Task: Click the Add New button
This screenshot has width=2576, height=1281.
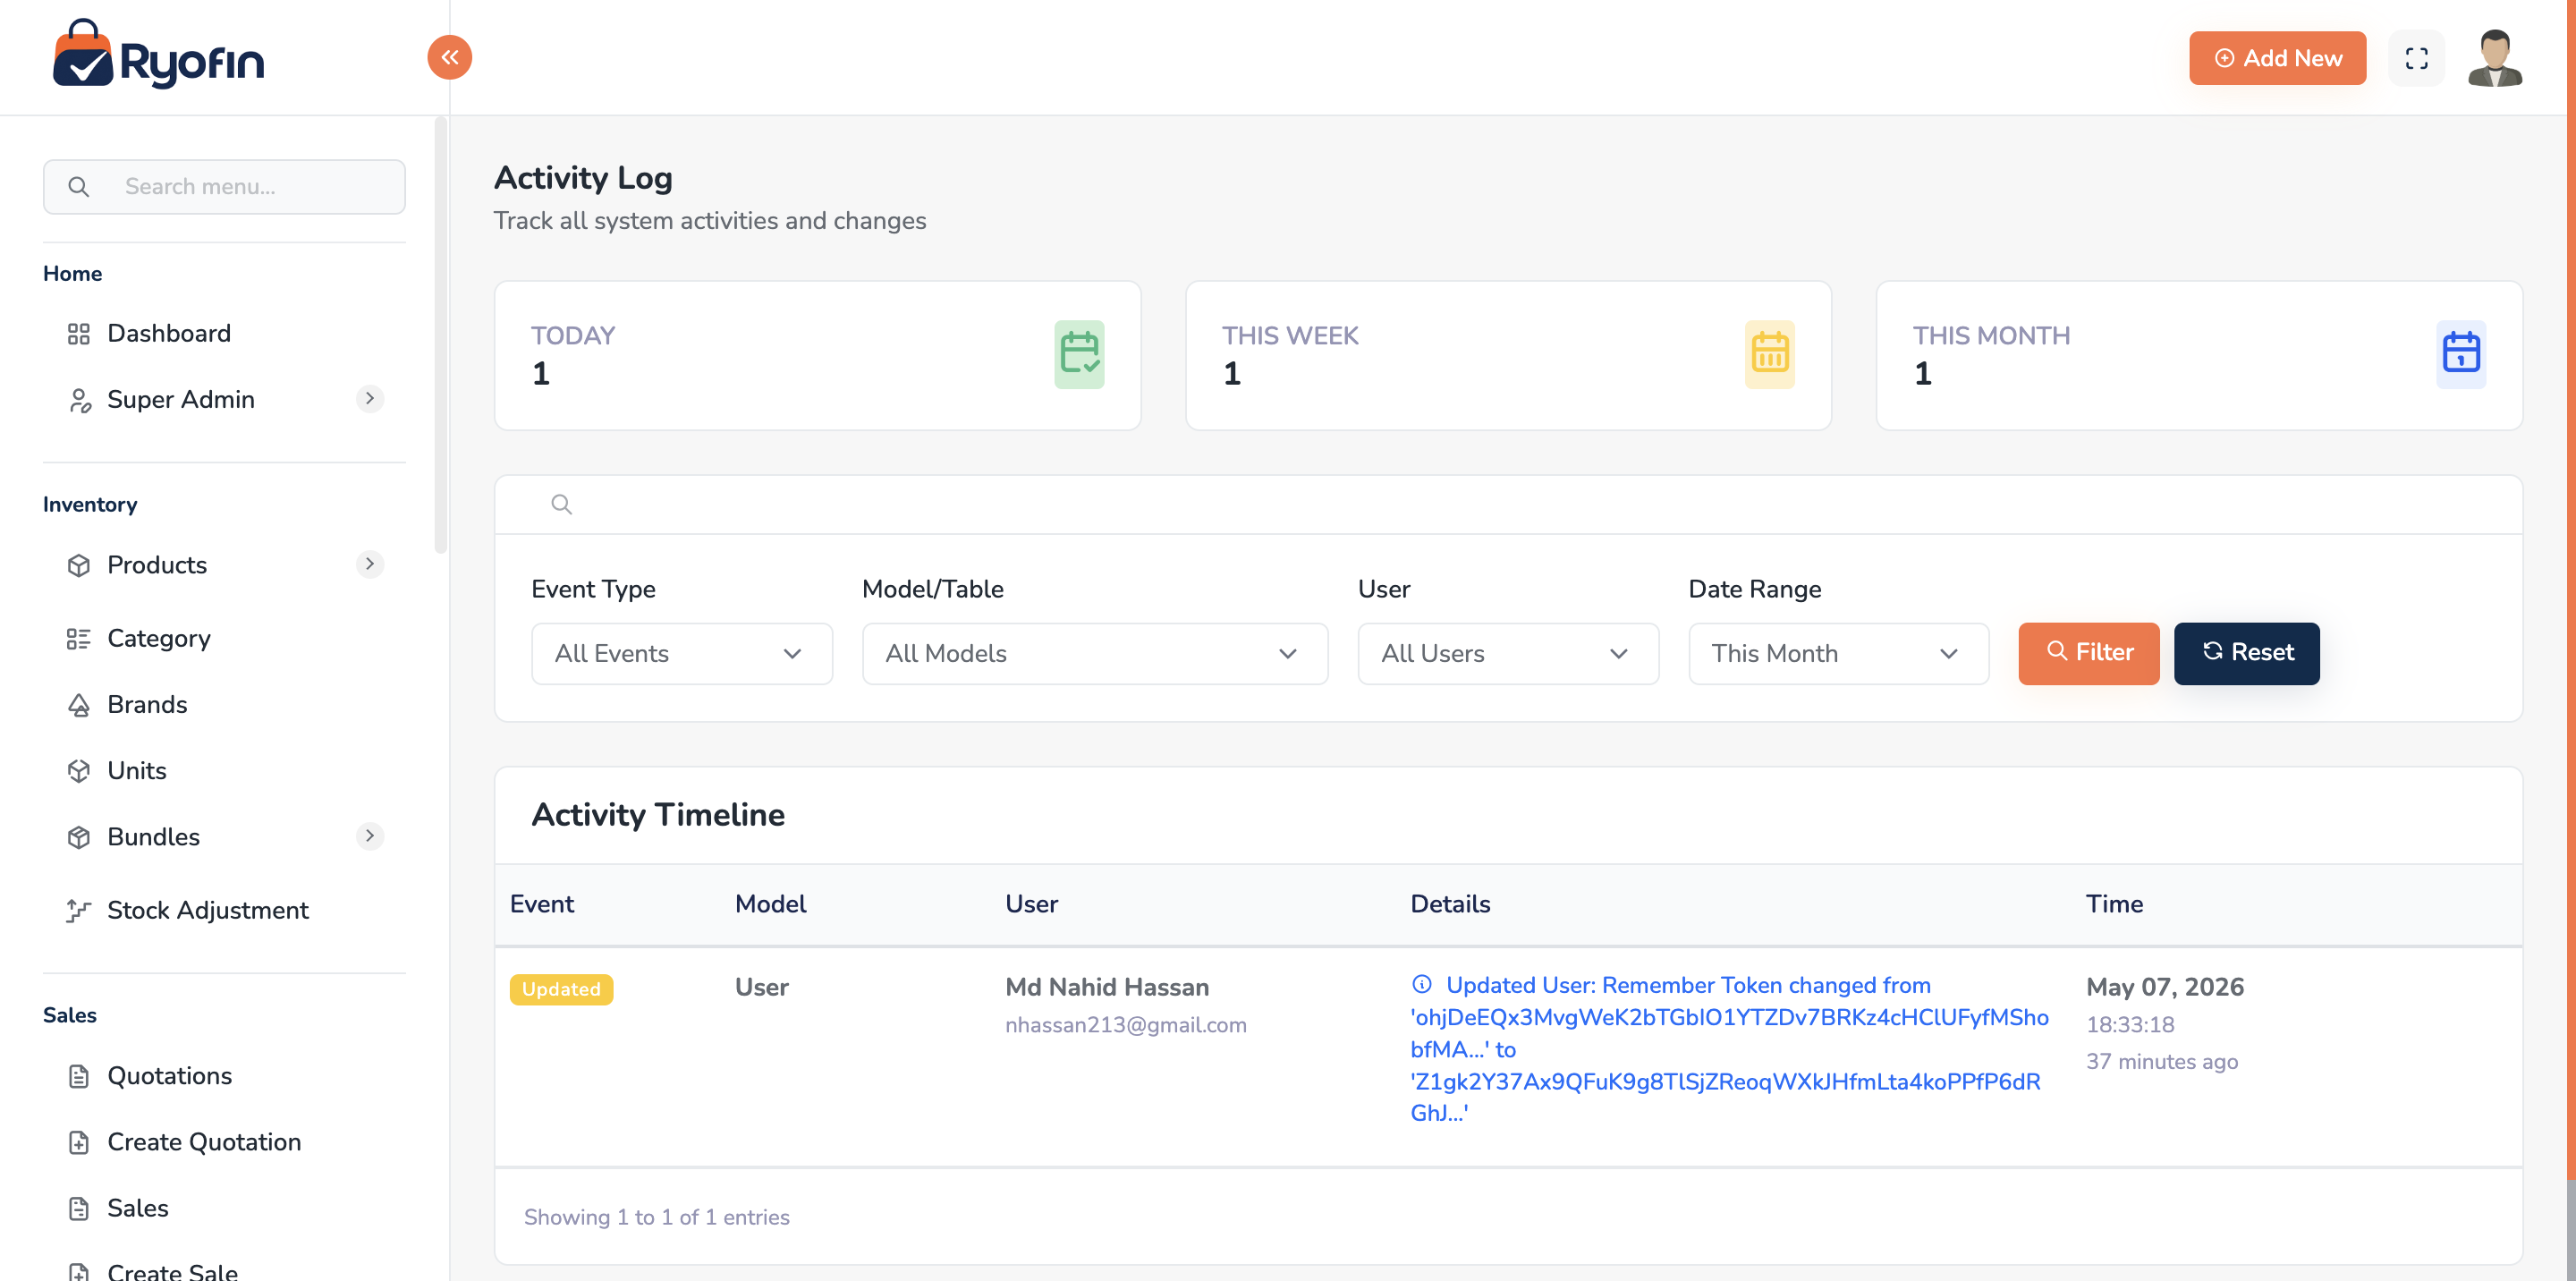Action: (2277, 58)
